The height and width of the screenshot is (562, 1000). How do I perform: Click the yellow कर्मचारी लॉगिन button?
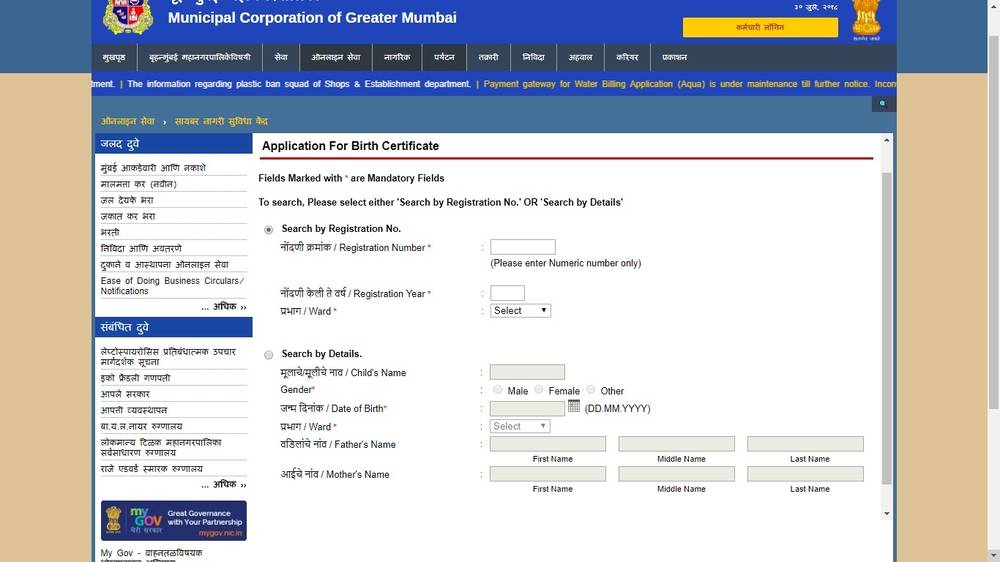(760, 27)
